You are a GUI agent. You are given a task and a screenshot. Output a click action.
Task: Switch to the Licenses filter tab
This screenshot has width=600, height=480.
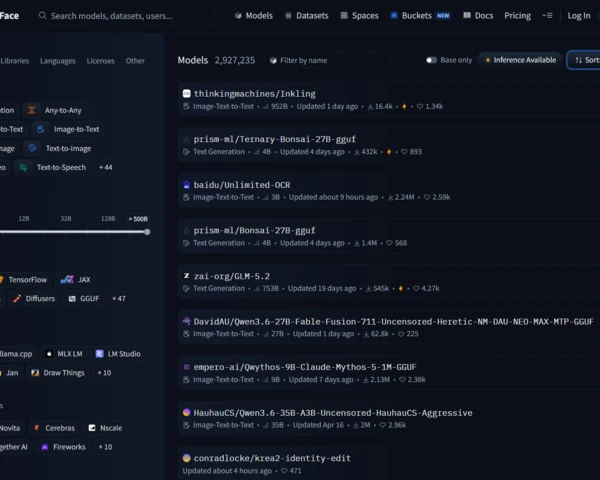tap(100, 61)
